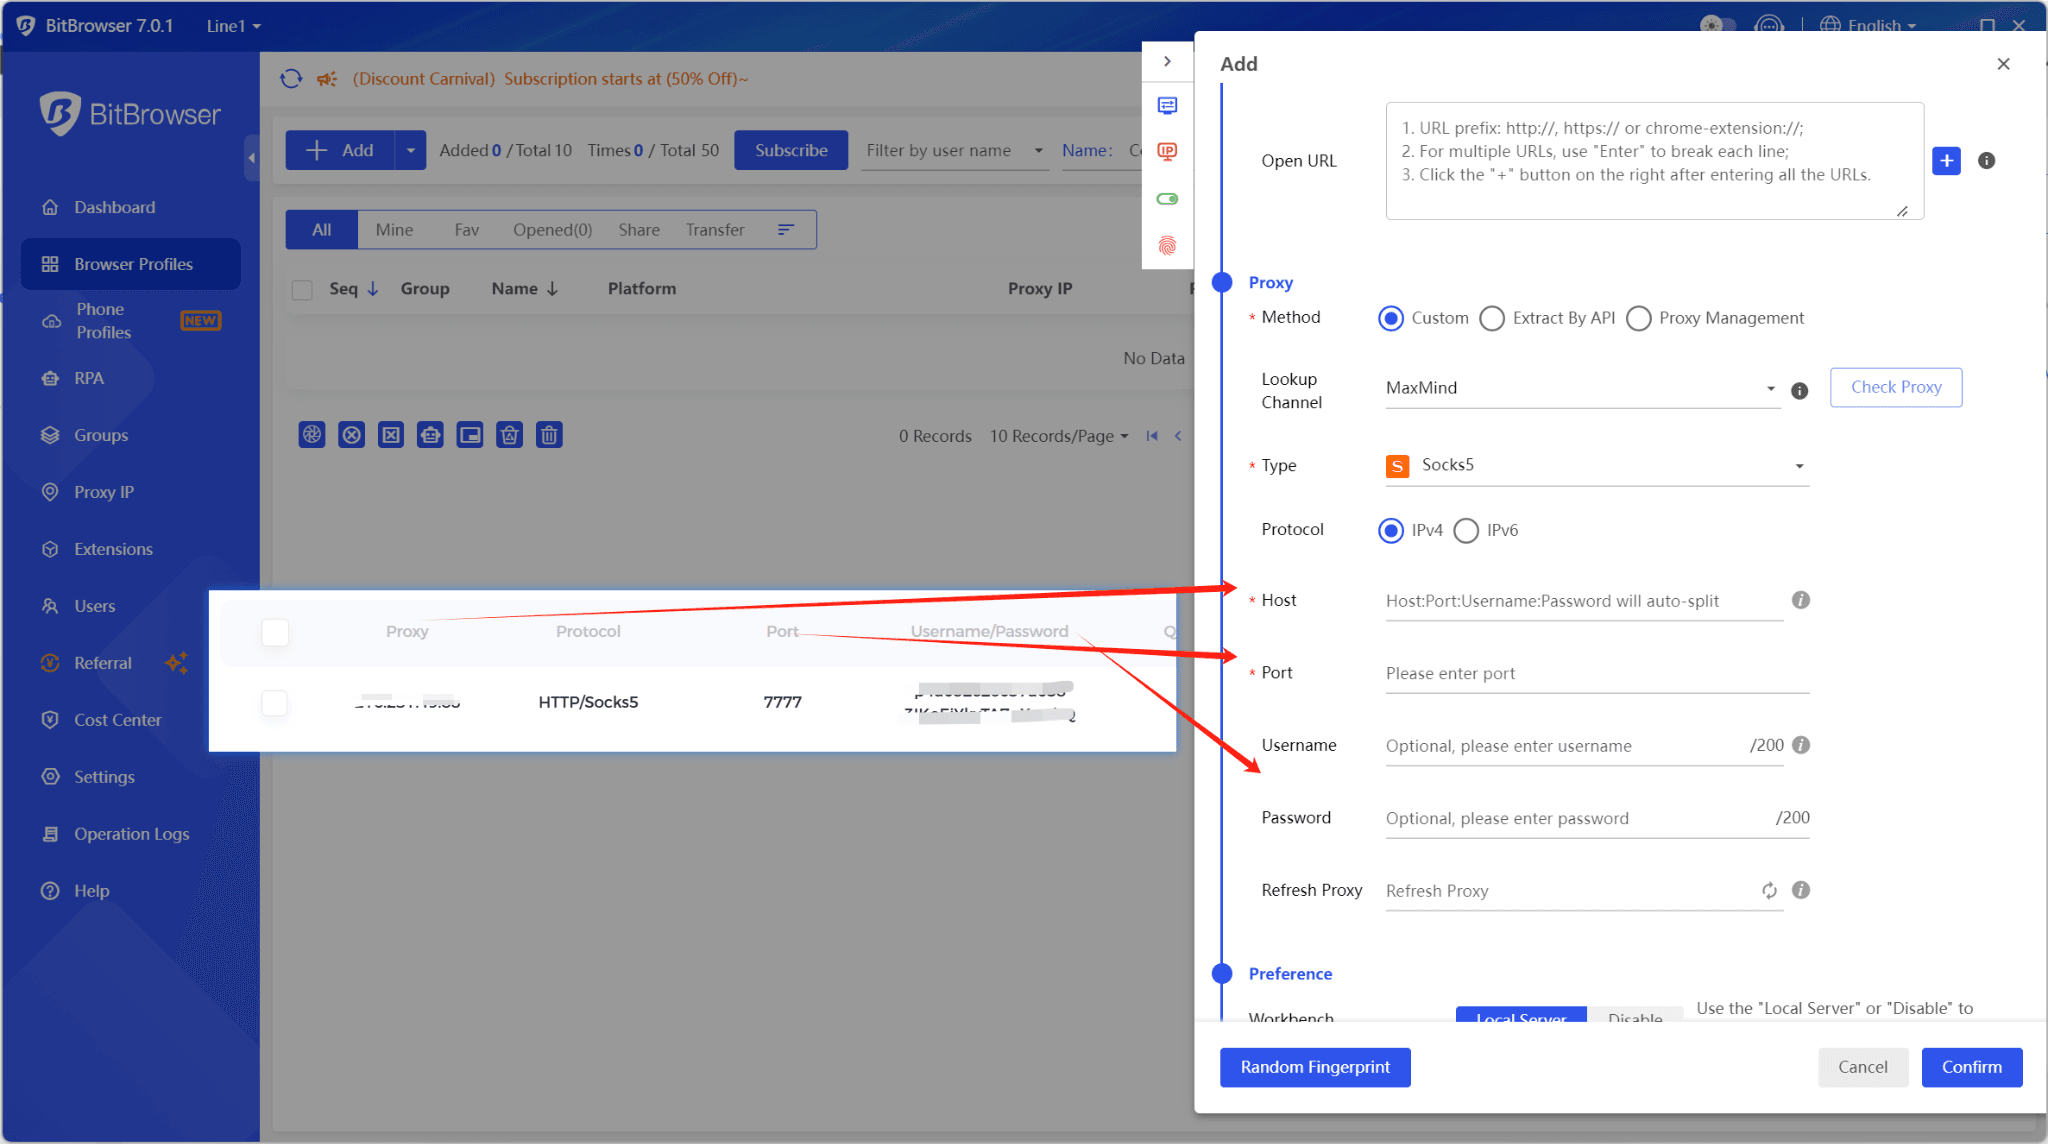
Task: Click the blue Add profile button
Action: [x=340, y=150]
